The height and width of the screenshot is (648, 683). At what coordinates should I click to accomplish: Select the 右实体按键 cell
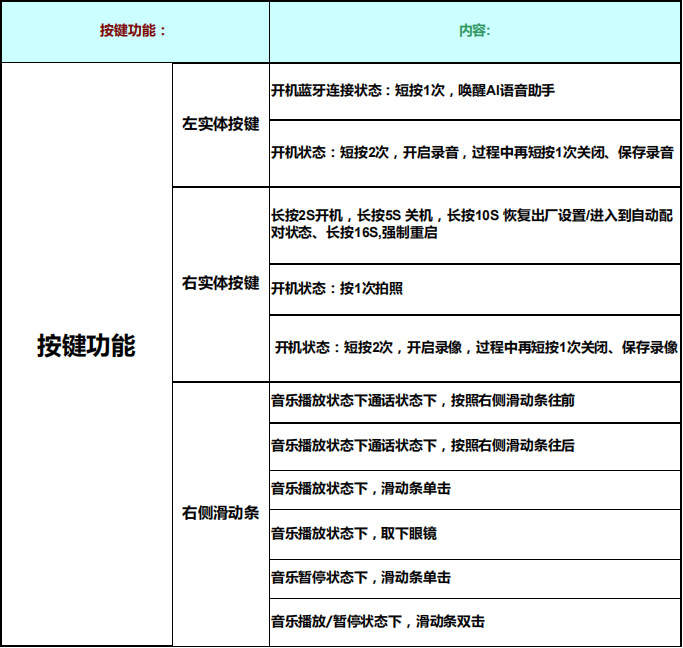pyautogui.click(x=221, y=284)
